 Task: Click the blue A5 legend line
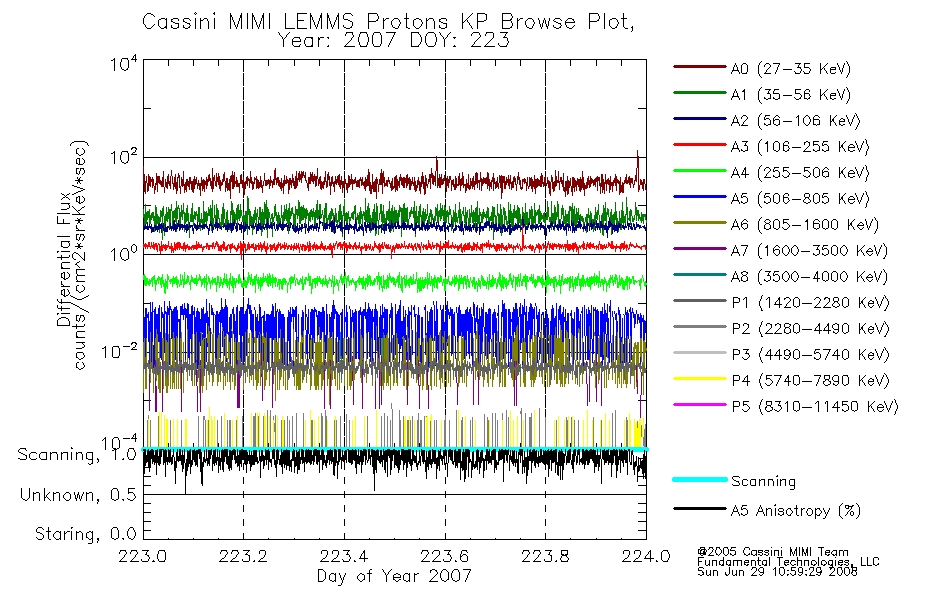pos(700,197)
